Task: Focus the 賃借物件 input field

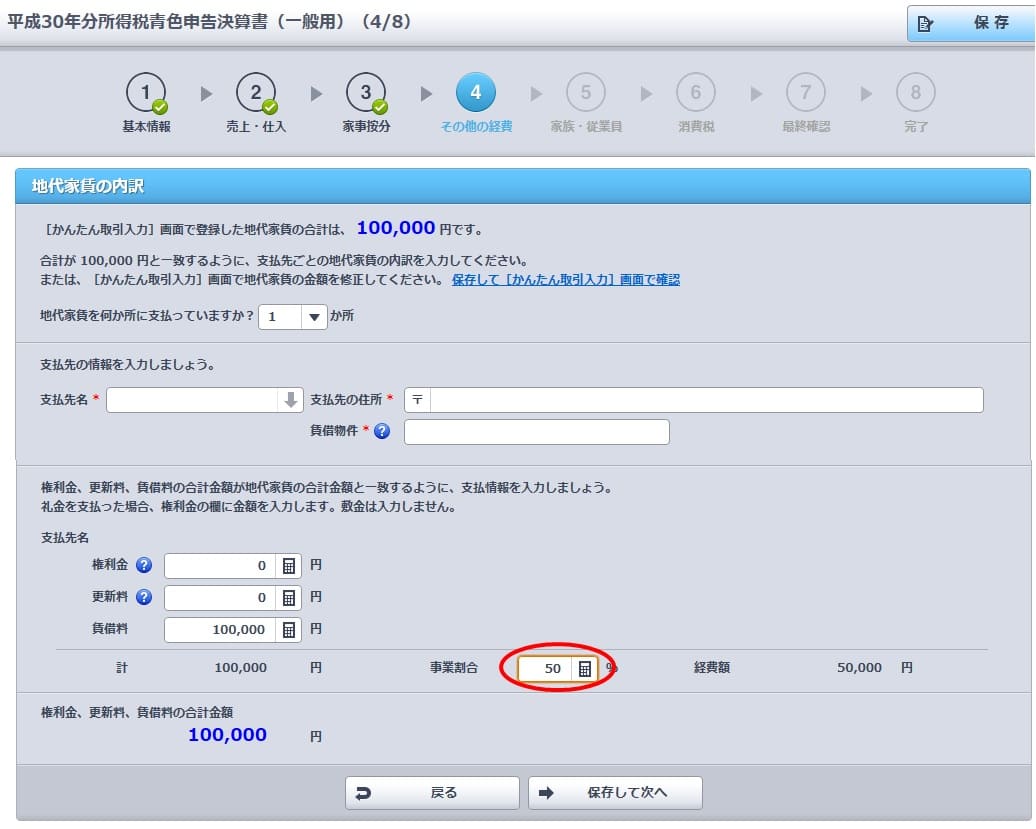Action: click(x=536, y=432)
